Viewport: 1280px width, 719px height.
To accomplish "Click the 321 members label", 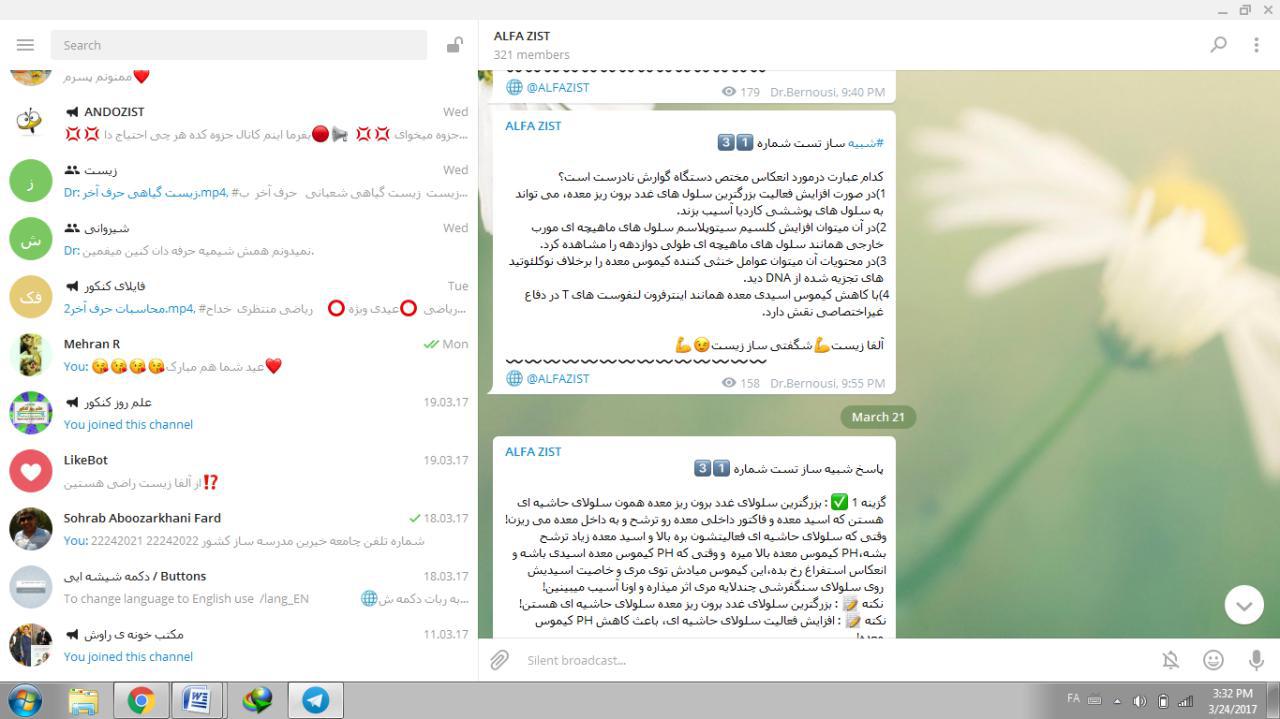I will (x=531, y=55).
